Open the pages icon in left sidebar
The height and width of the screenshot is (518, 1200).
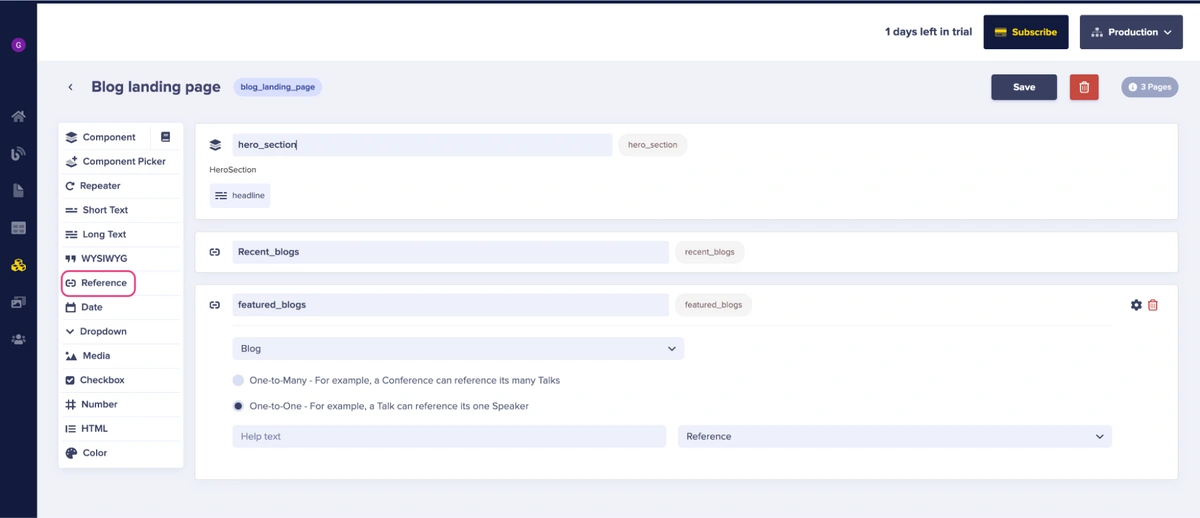[x=18, y=190]
